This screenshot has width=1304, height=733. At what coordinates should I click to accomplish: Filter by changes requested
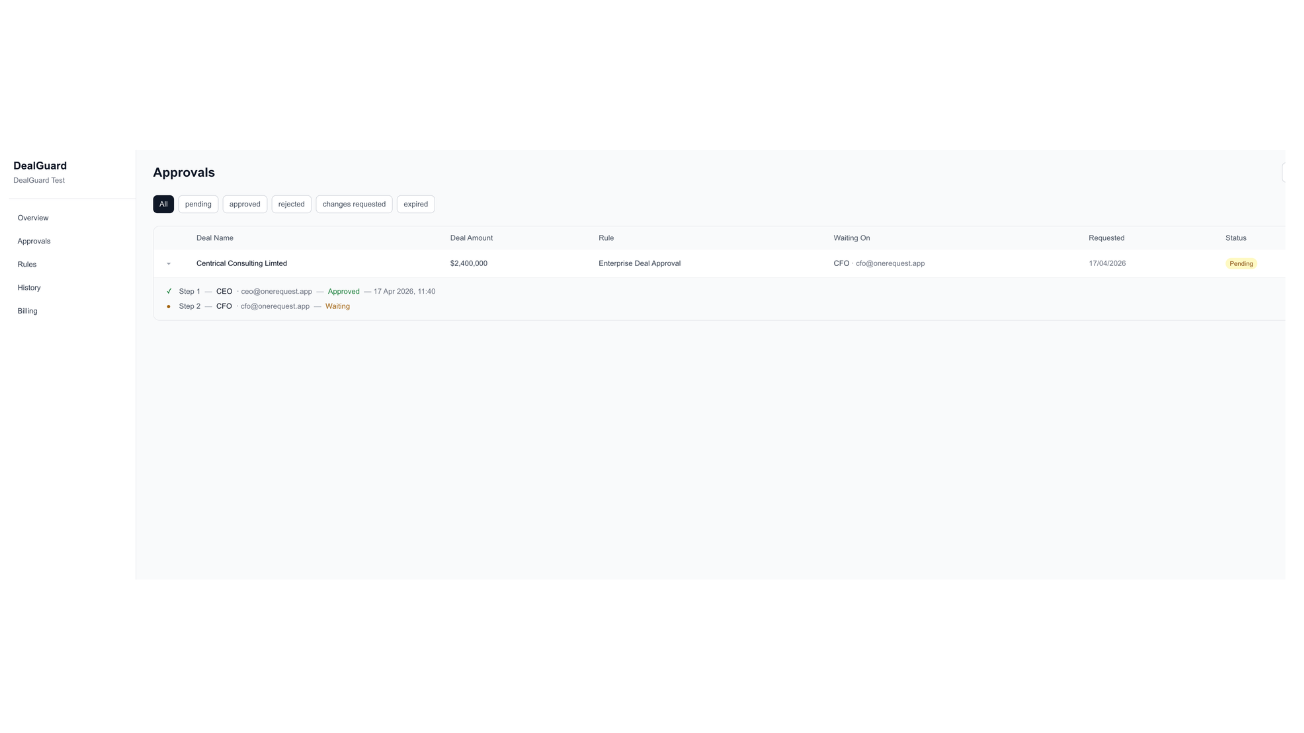click(354, 204)
